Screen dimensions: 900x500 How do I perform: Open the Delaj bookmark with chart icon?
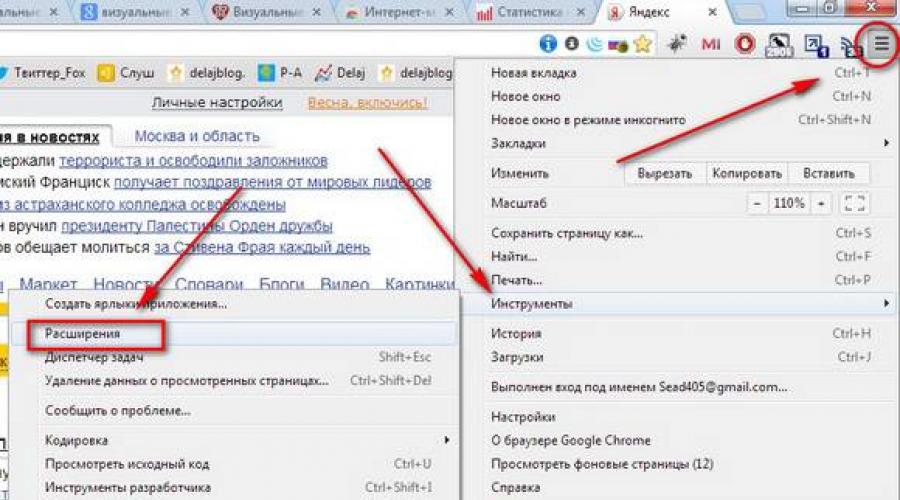point(340,73)
